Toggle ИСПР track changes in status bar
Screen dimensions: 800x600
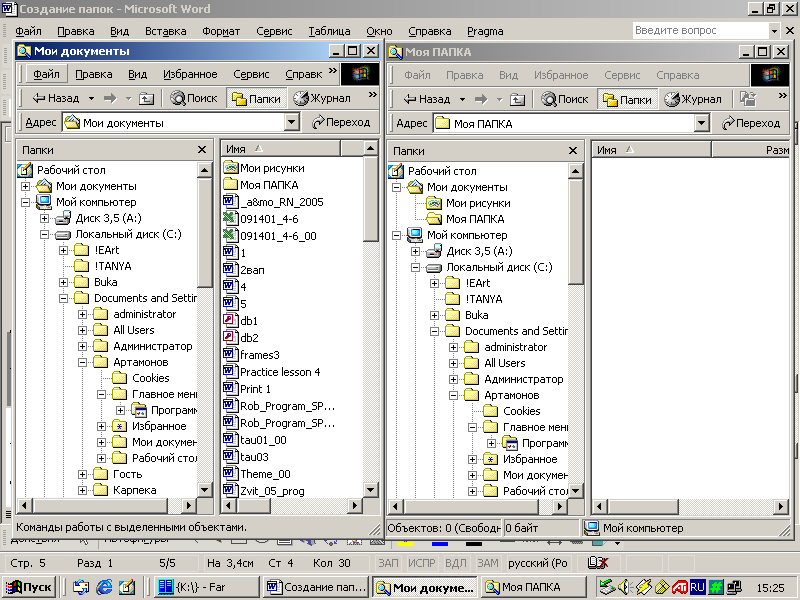point(421,563)
